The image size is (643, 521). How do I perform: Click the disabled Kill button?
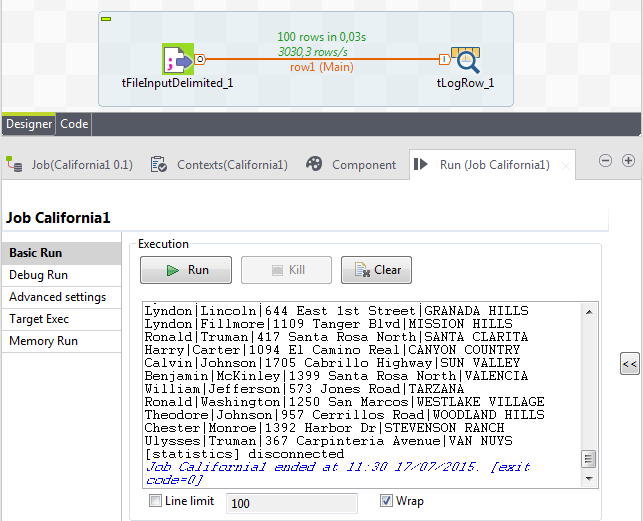(286, 270)
